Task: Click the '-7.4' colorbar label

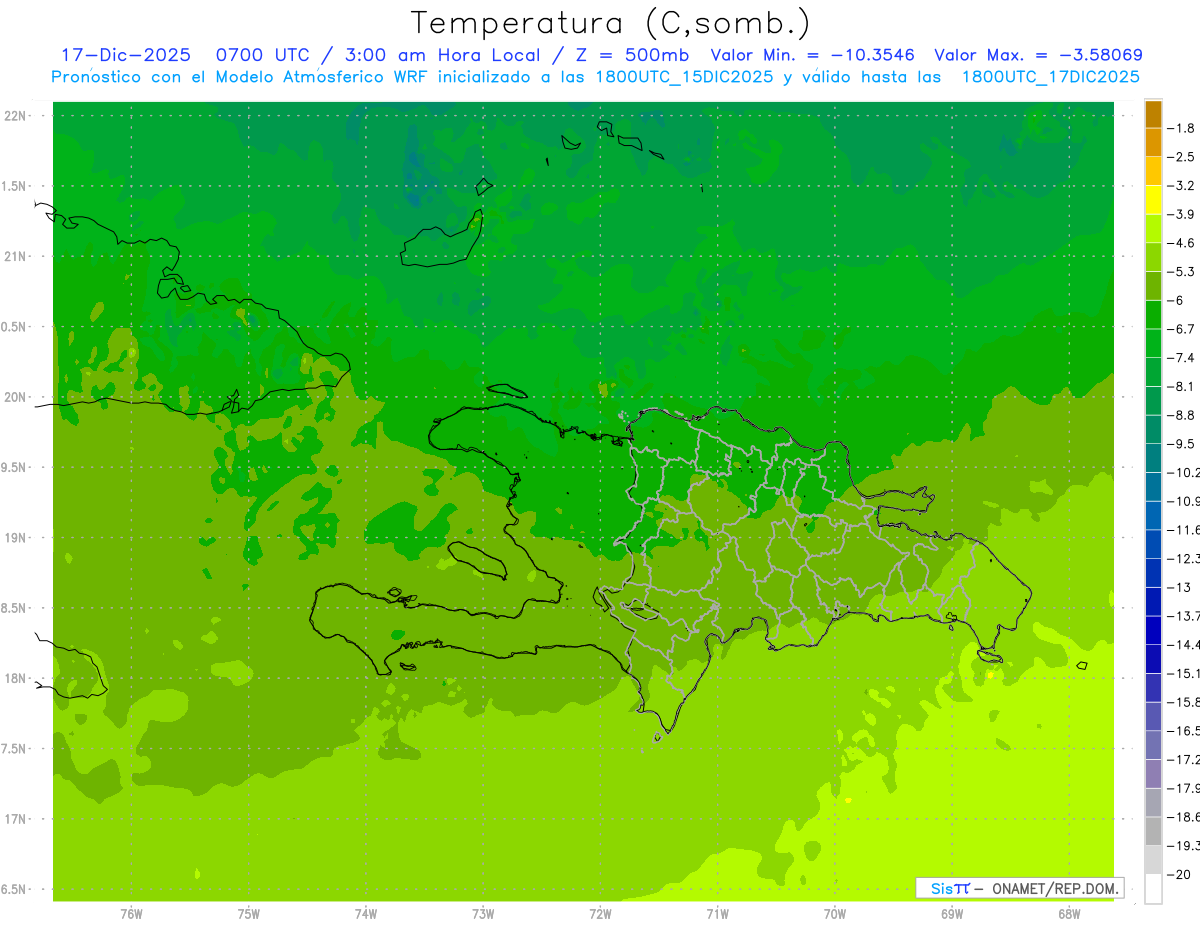Action: click(1181, 357)
